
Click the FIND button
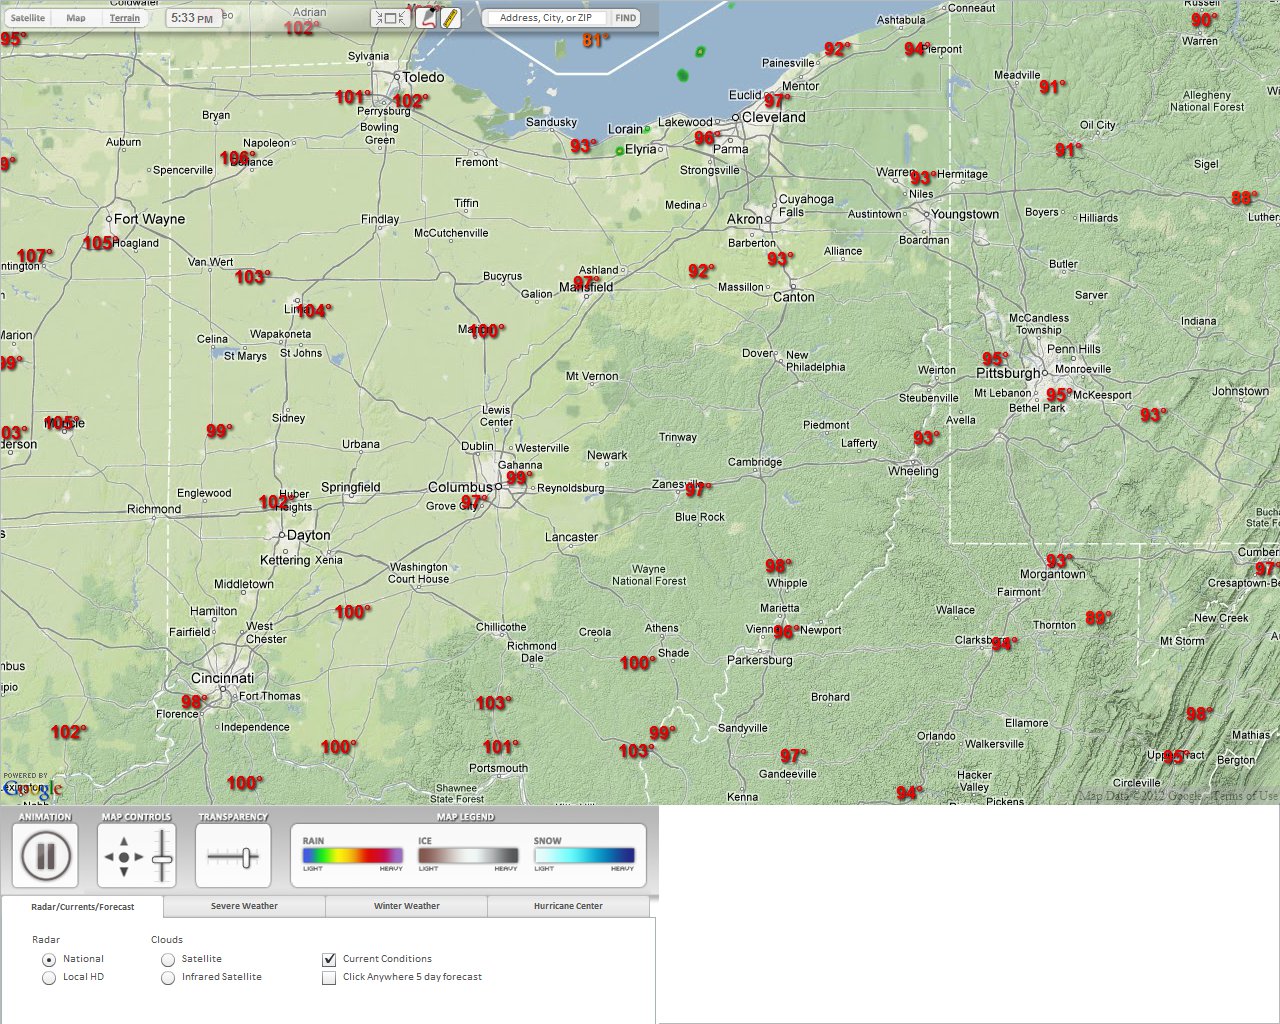tap(626, 18)
